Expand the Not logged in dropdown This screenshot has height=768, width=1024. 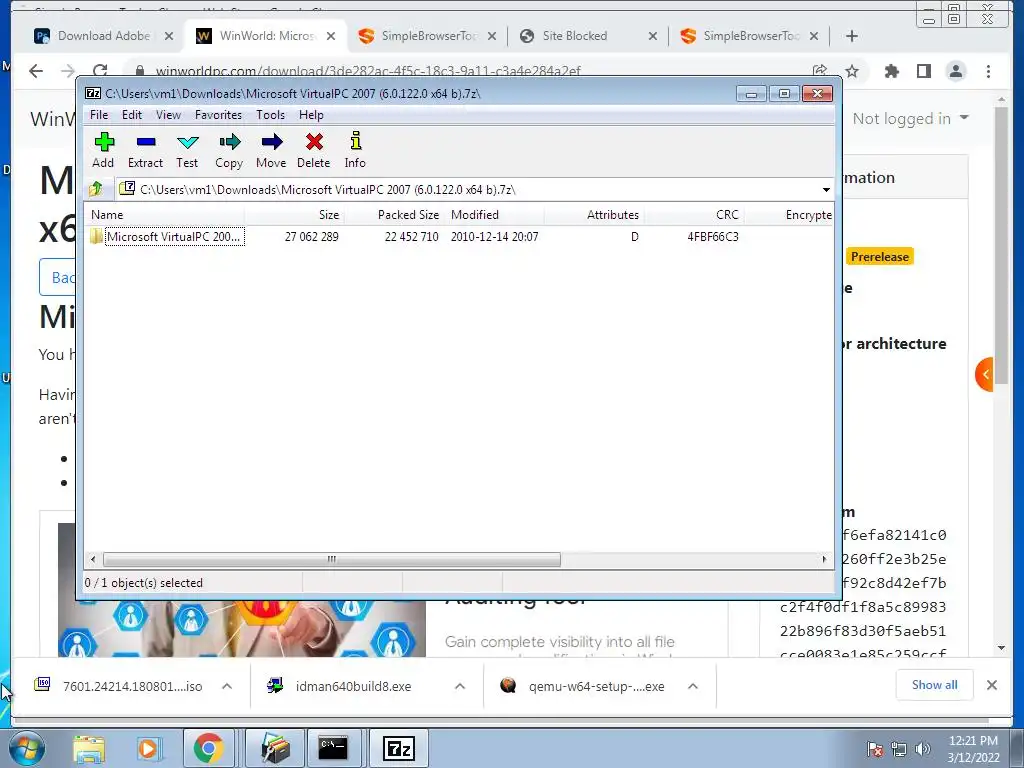pos(911,119)
